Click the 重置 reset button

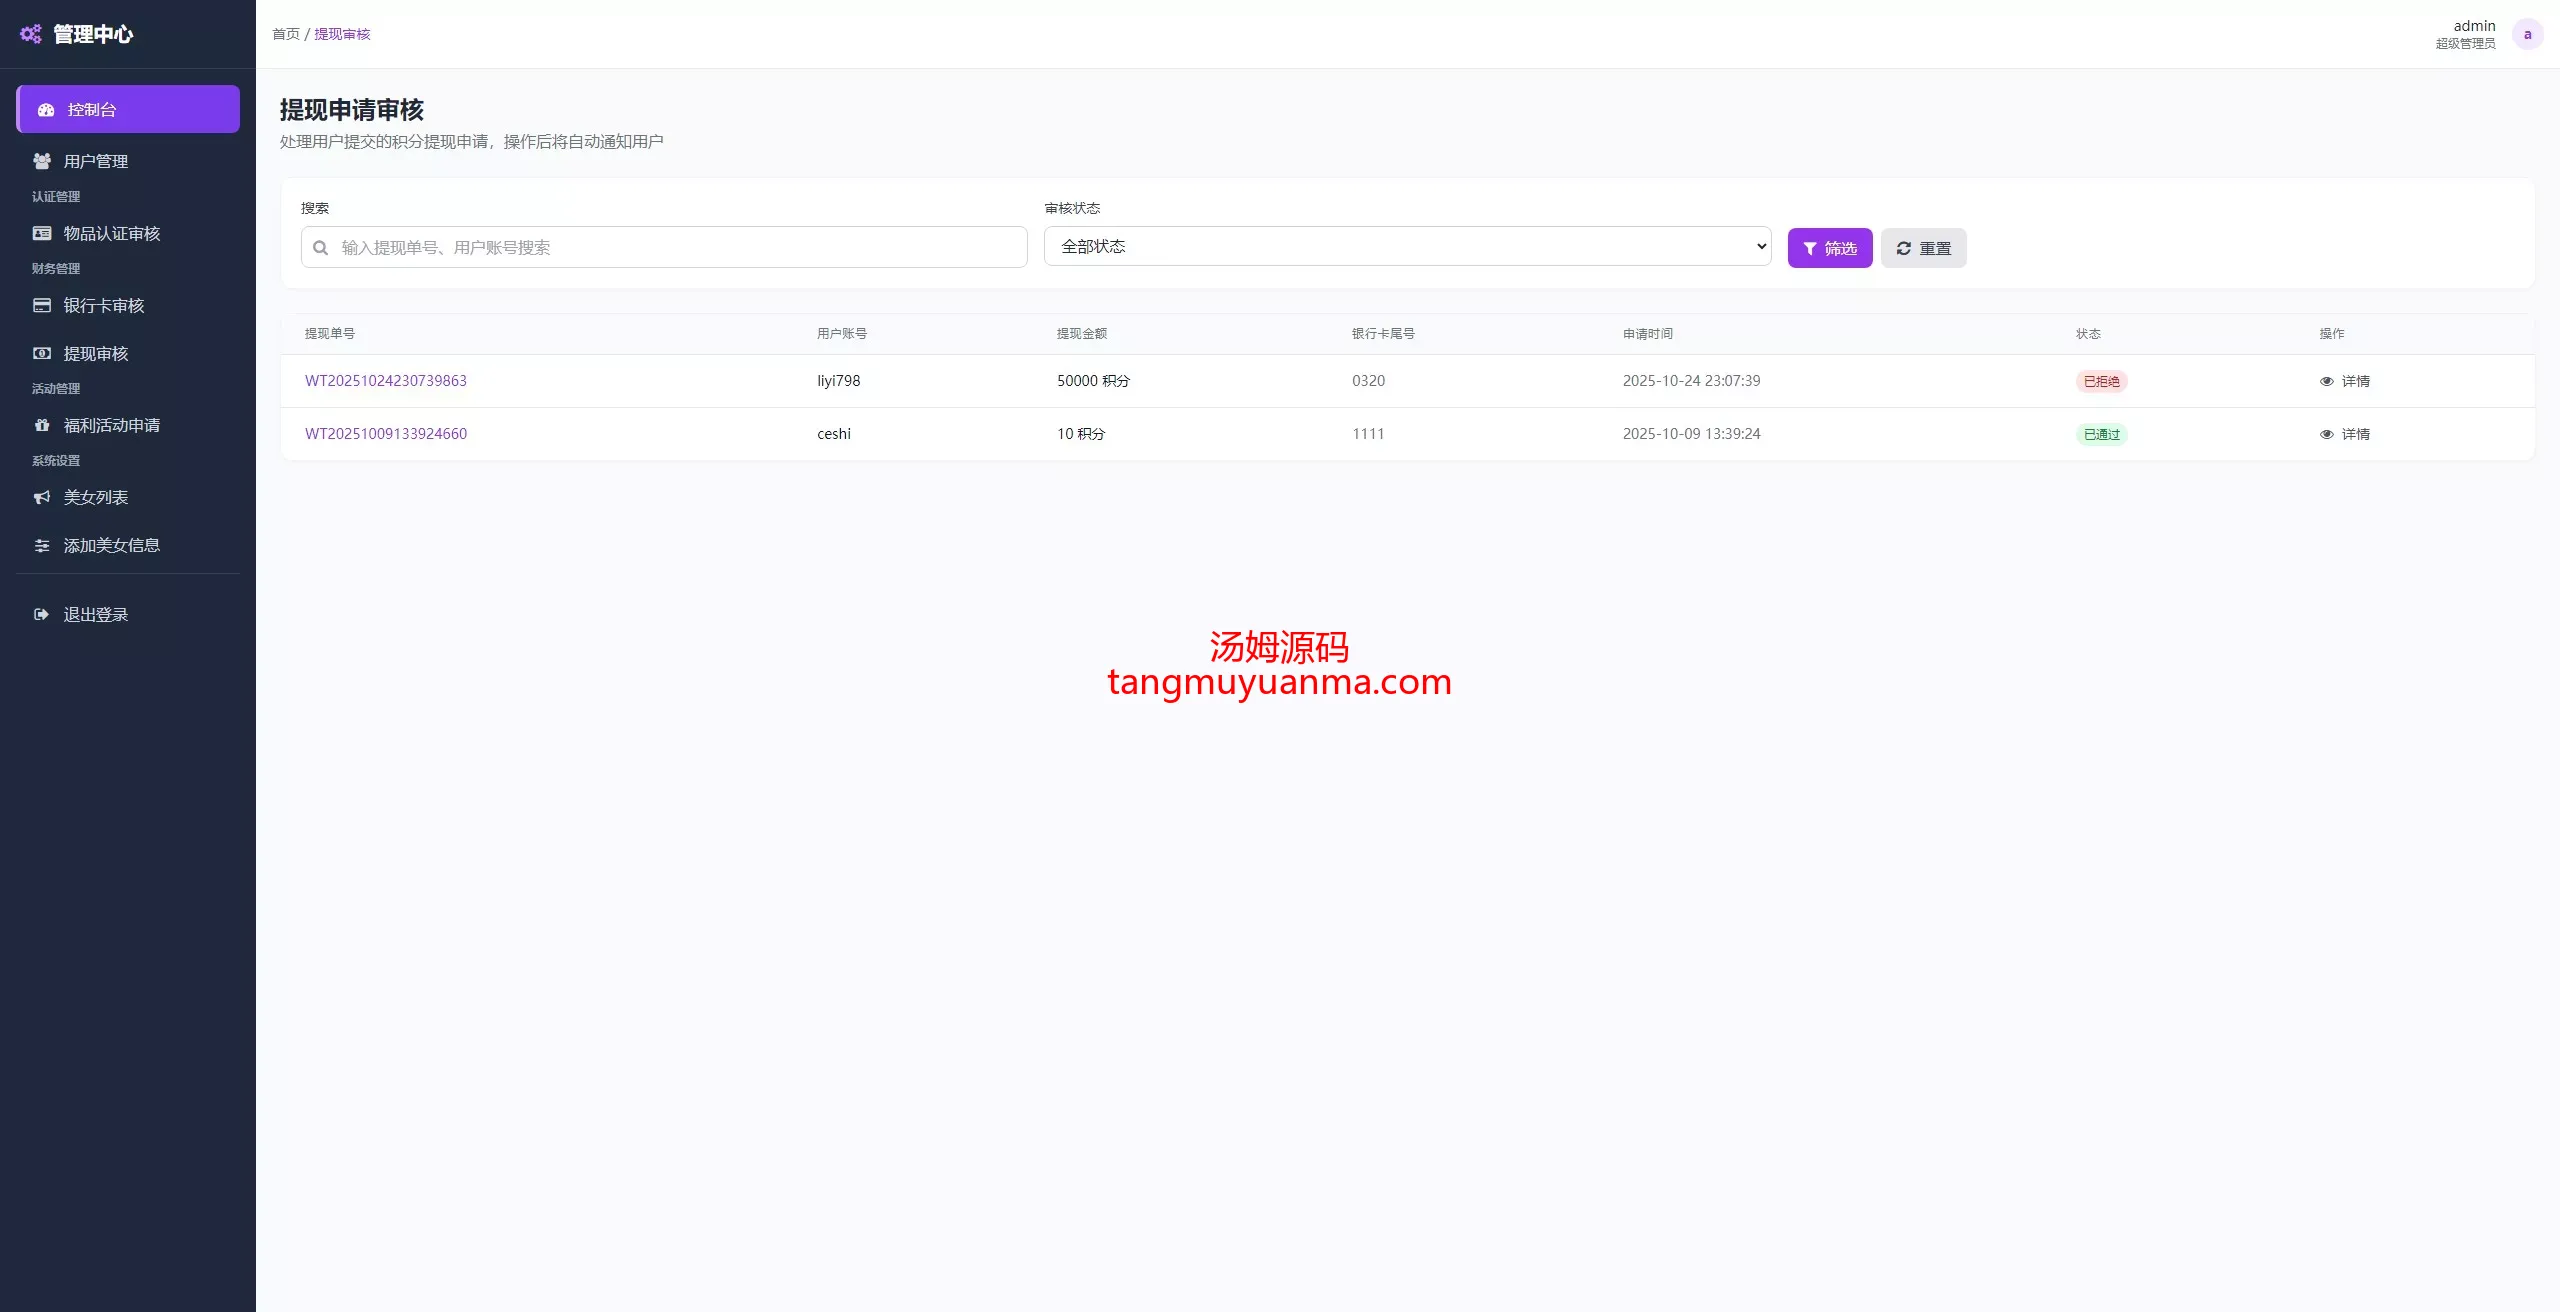1923,248
